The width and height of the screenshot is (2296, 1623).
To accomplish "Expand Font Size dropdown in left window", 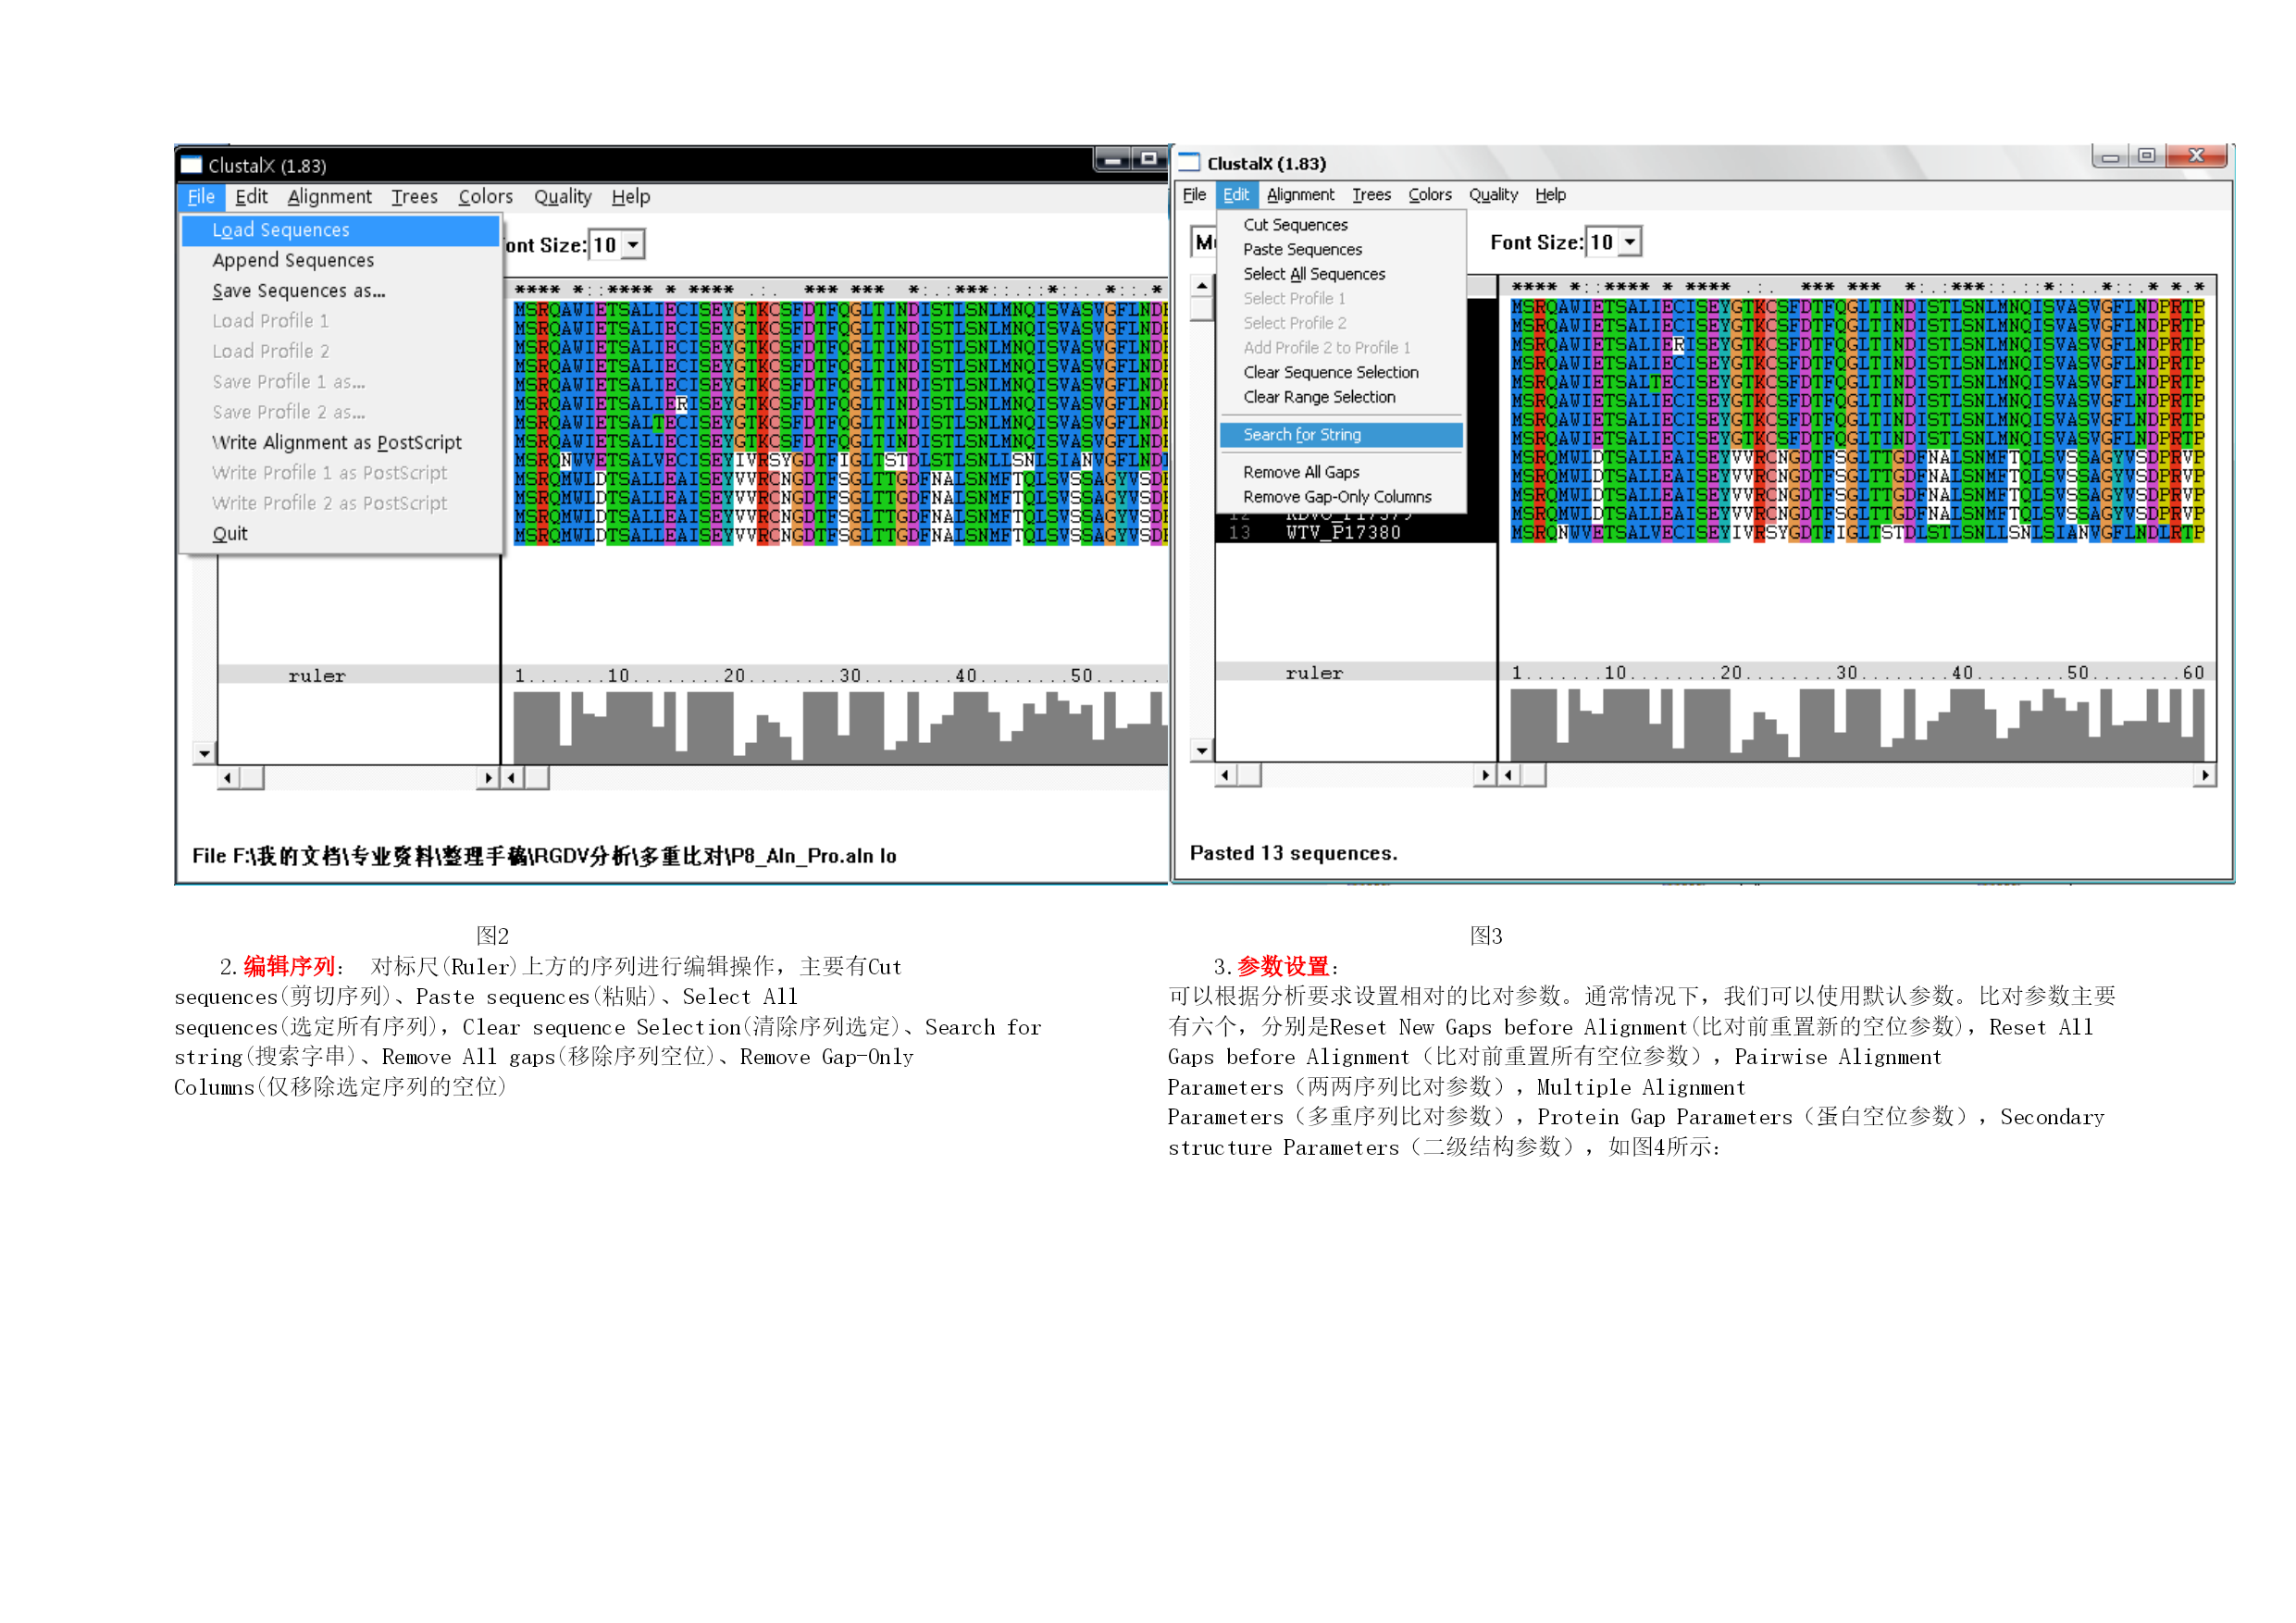I will pyautogui.click(x=633, y=245).
